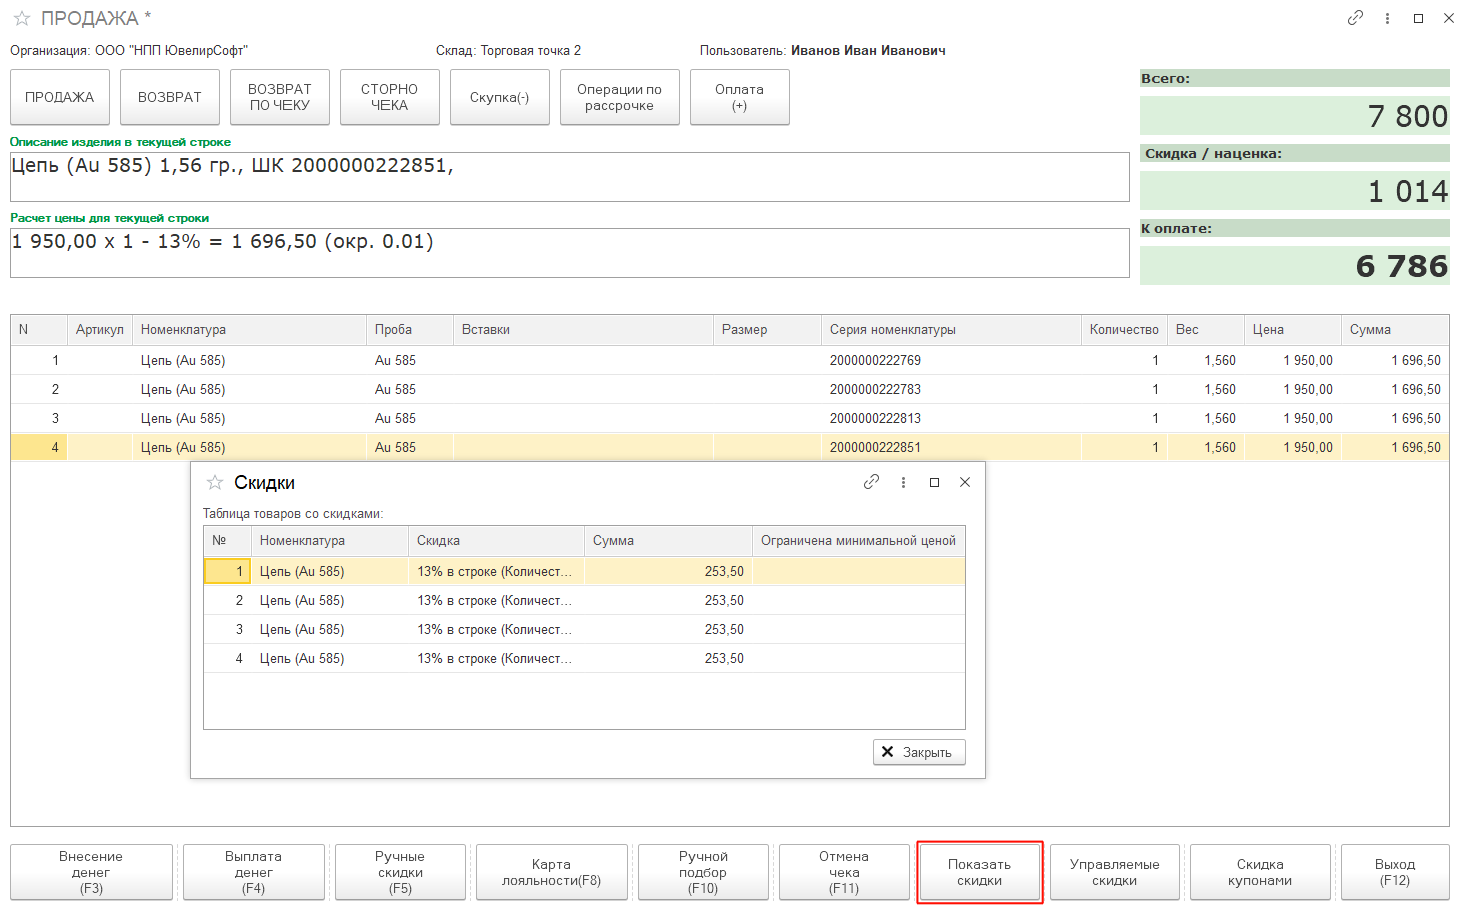The width and height of the screenshot is (1462, 909).
Task: Open main window three-dot more menu
Action: (1387, 18)
